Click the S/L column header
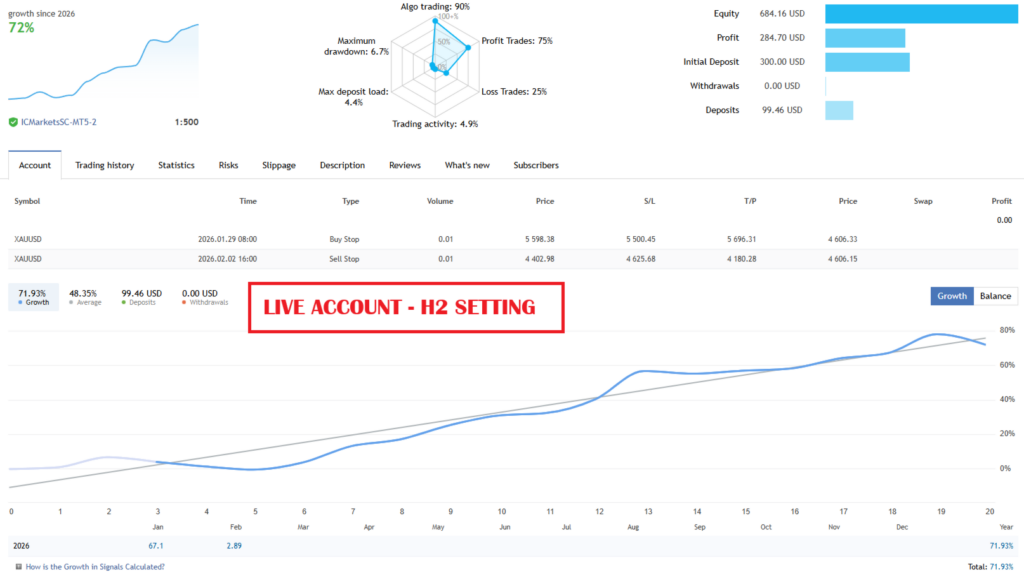This screenshot has height=572, width=1024. 649,201
